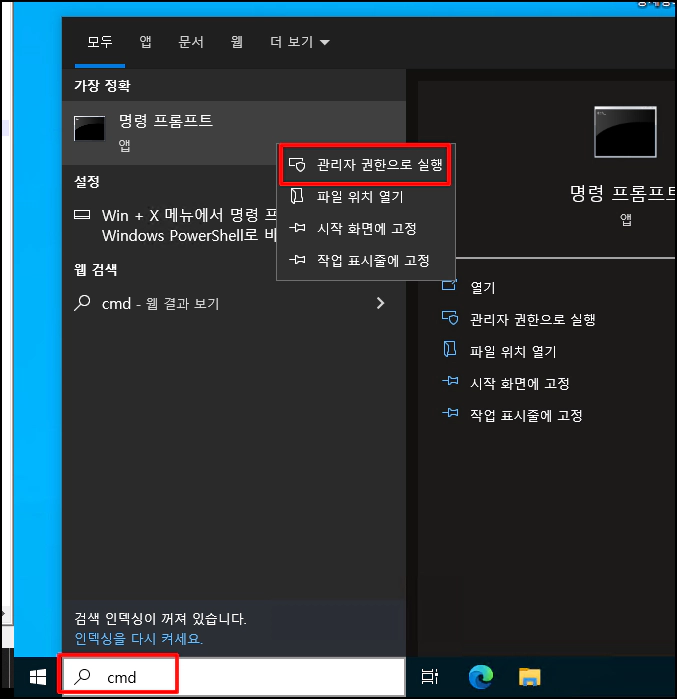Click the web search magnifier icon
The image size is (677, 699).
82,303
